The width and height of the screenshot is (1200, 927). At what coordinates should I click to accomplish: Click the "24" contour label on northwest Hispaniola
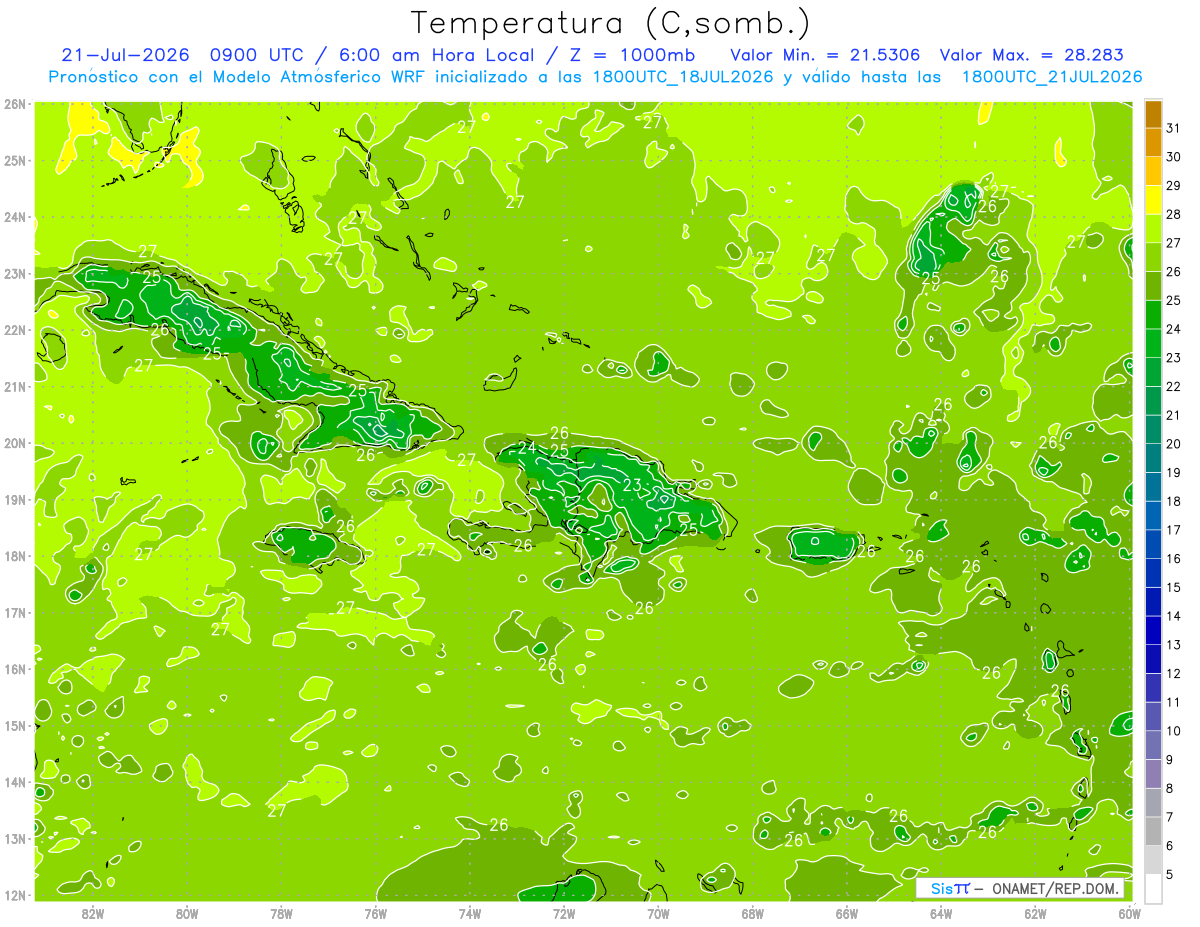tap(527, 449)
